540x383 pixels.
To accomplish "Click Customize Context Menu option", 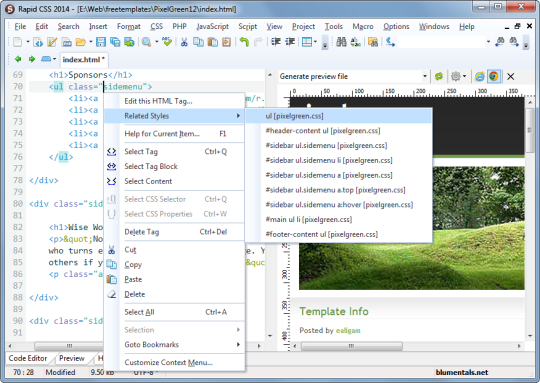I will (168, 362).
